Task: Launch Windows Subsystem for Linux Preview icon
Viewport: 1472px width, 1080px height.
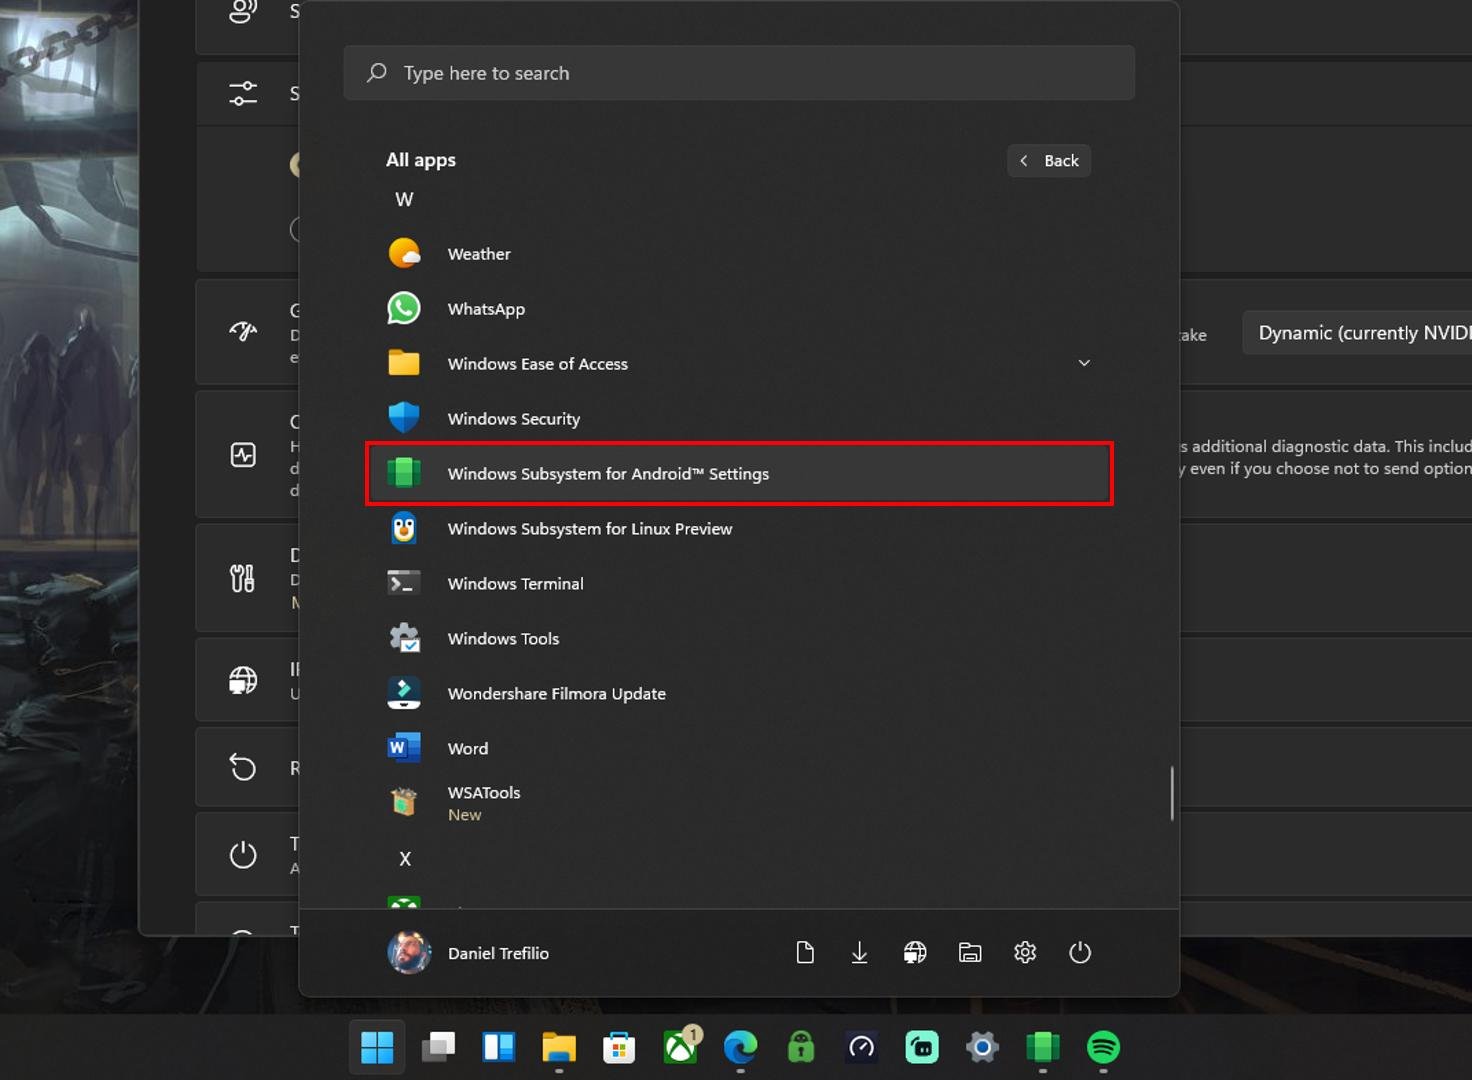Action: point(404,528)
